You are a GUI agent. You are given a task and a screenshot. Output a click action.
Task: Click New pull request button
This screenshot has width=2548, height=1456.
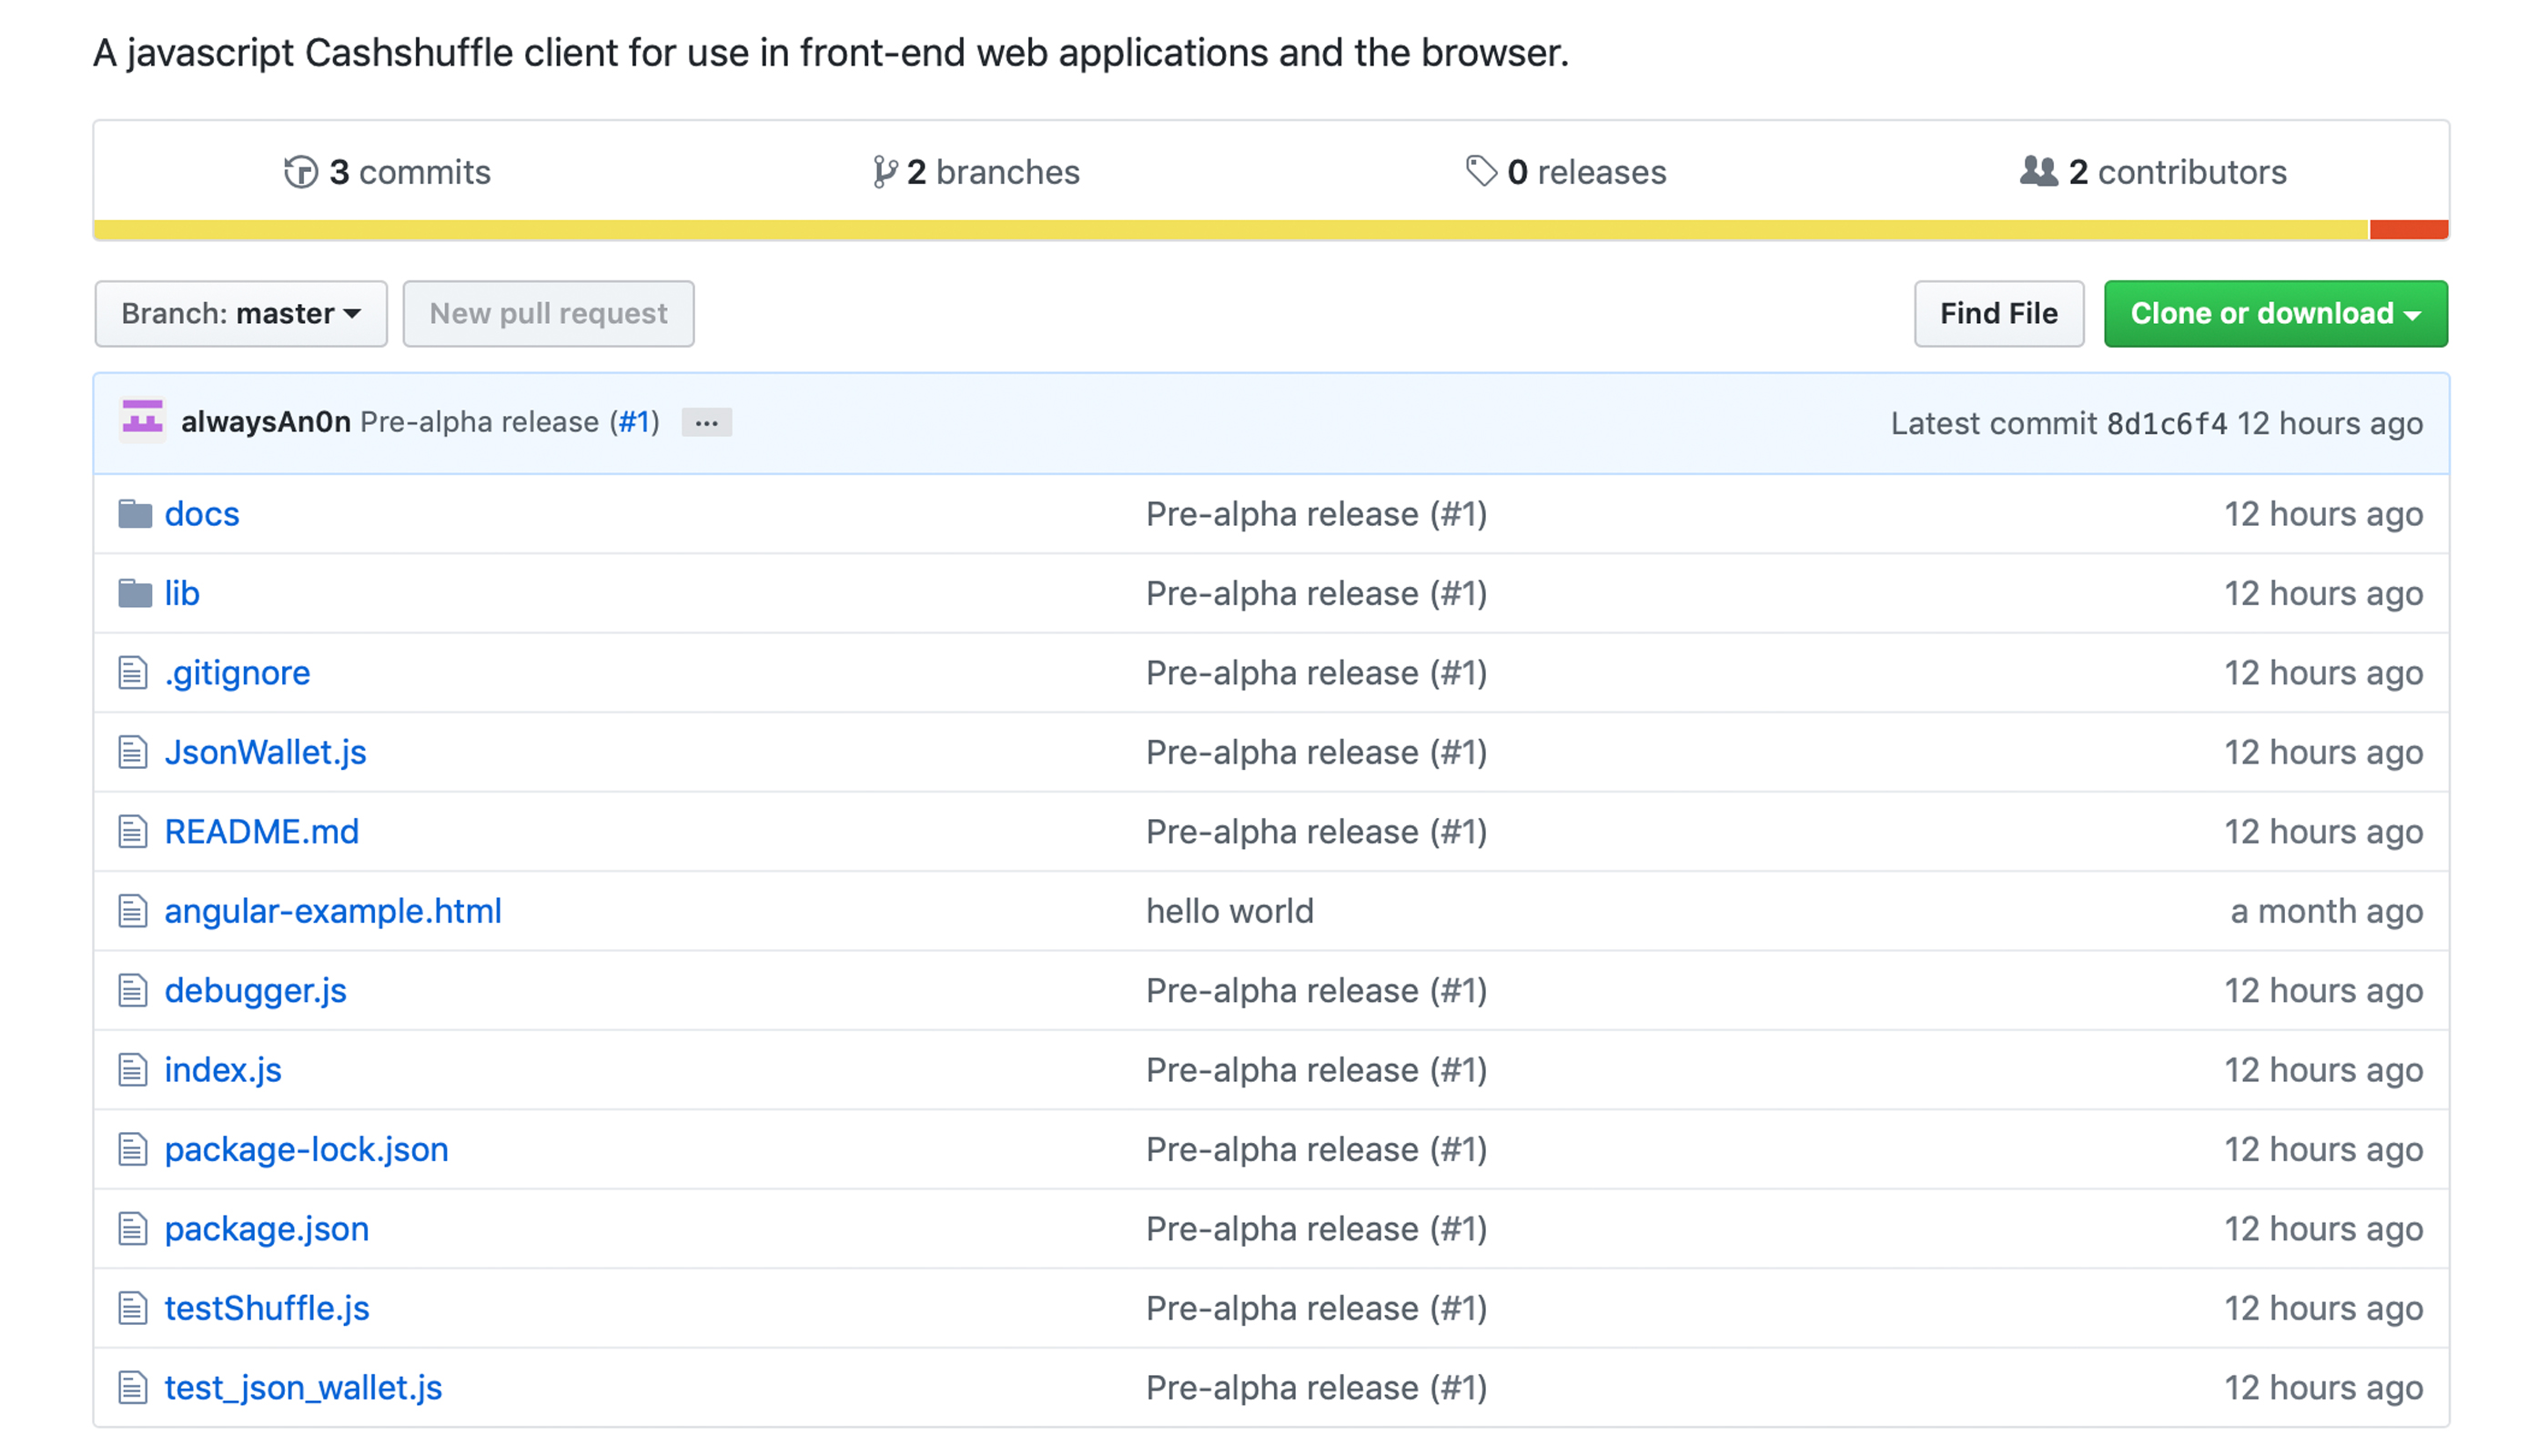[548, 313]
